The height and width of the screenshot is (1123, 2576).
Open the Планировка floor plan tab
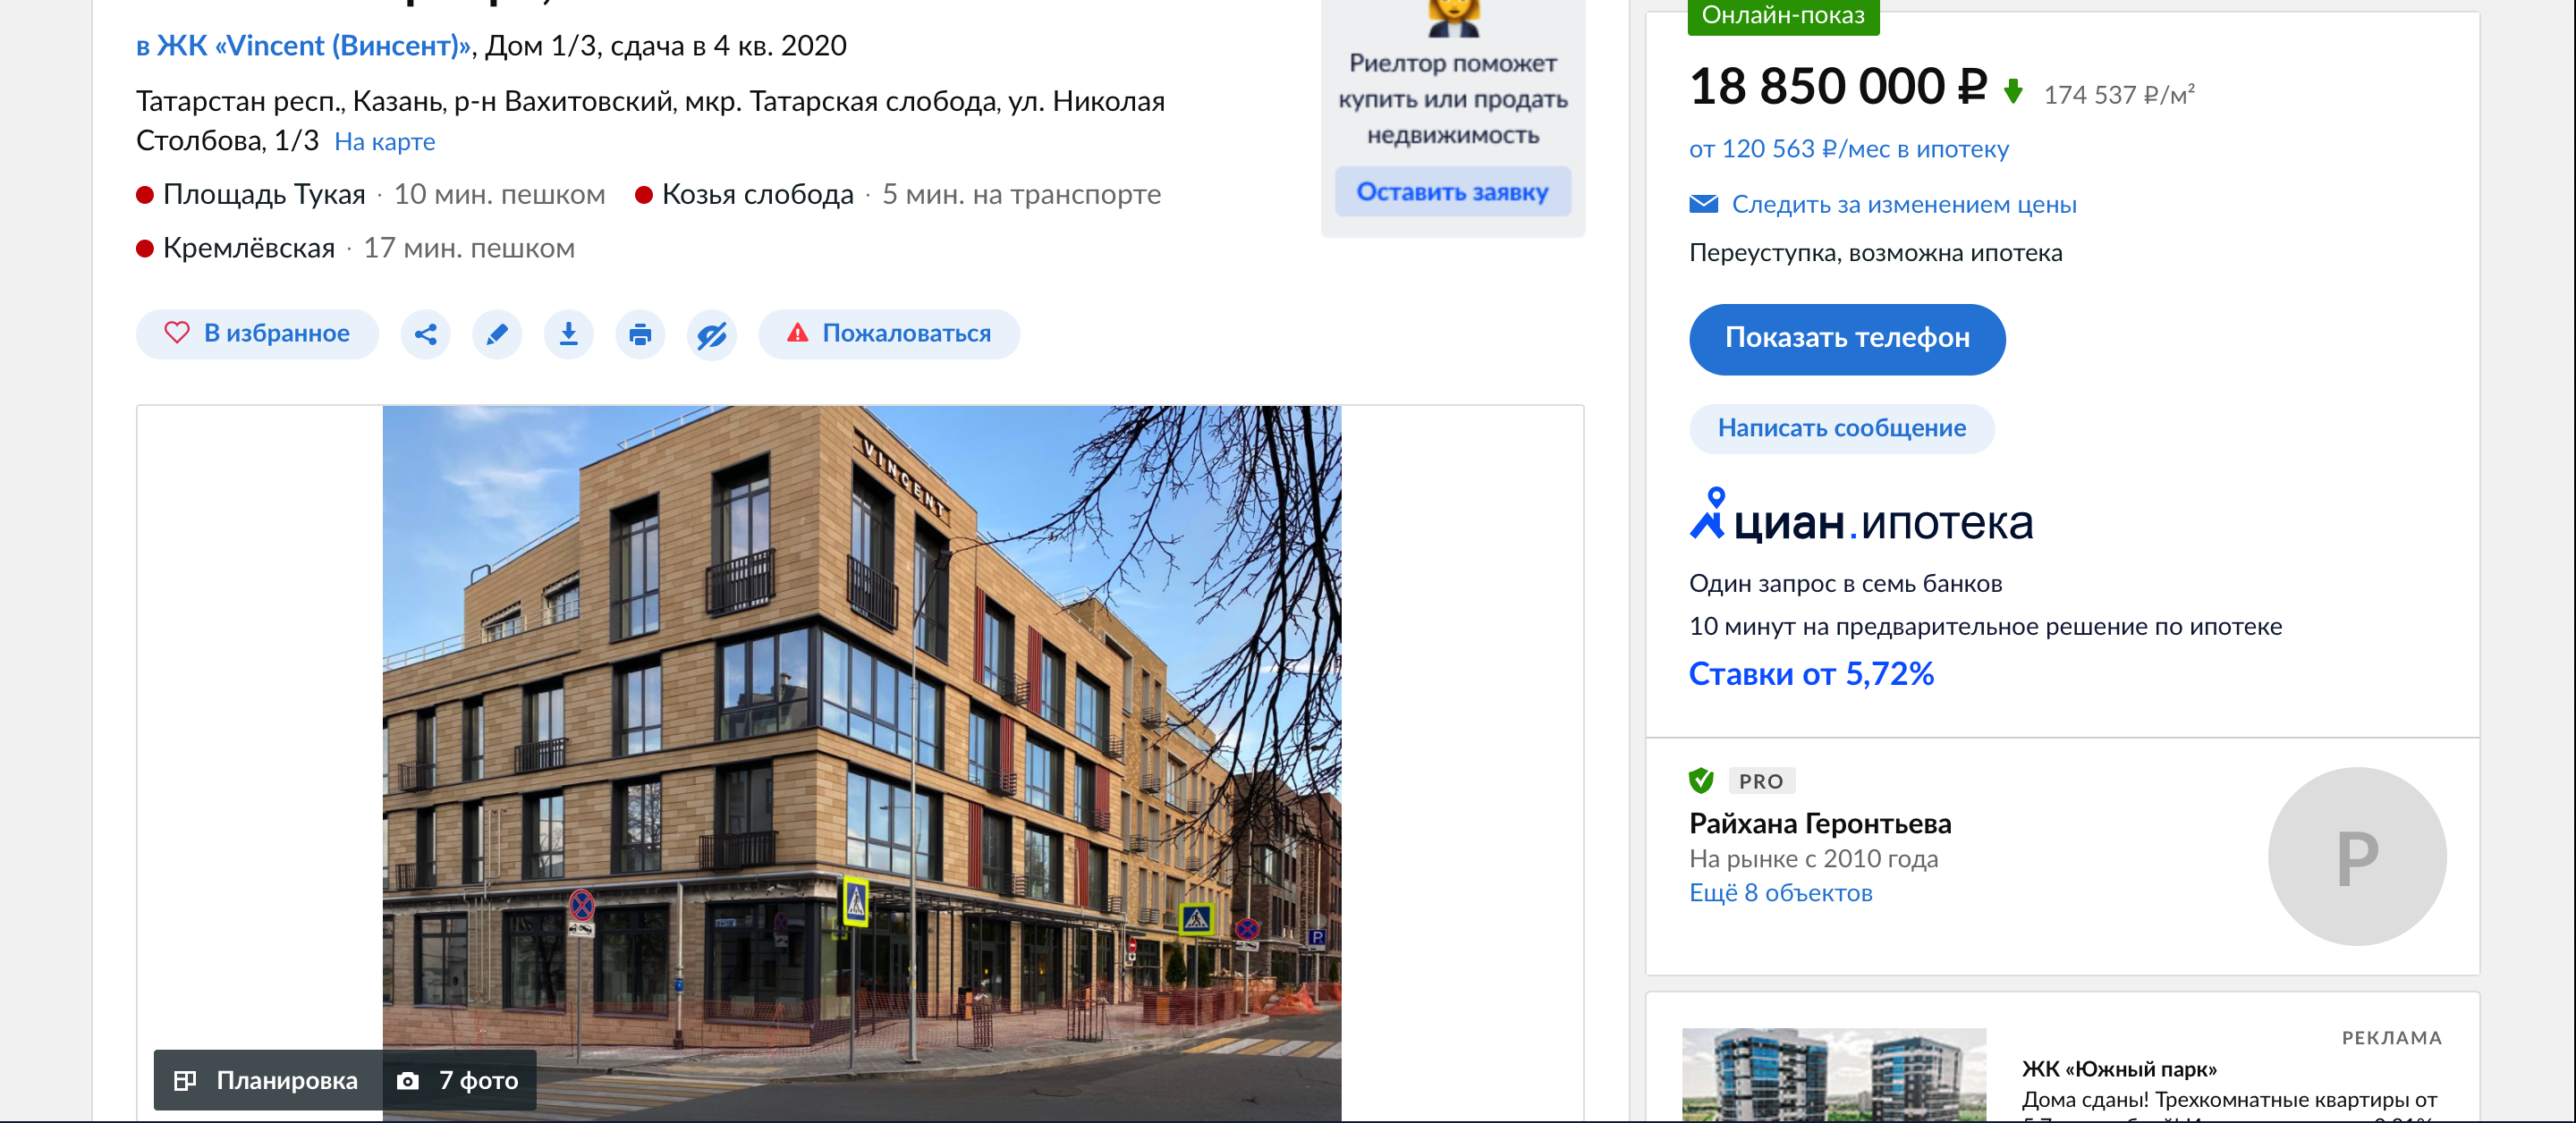point(267,1080)
